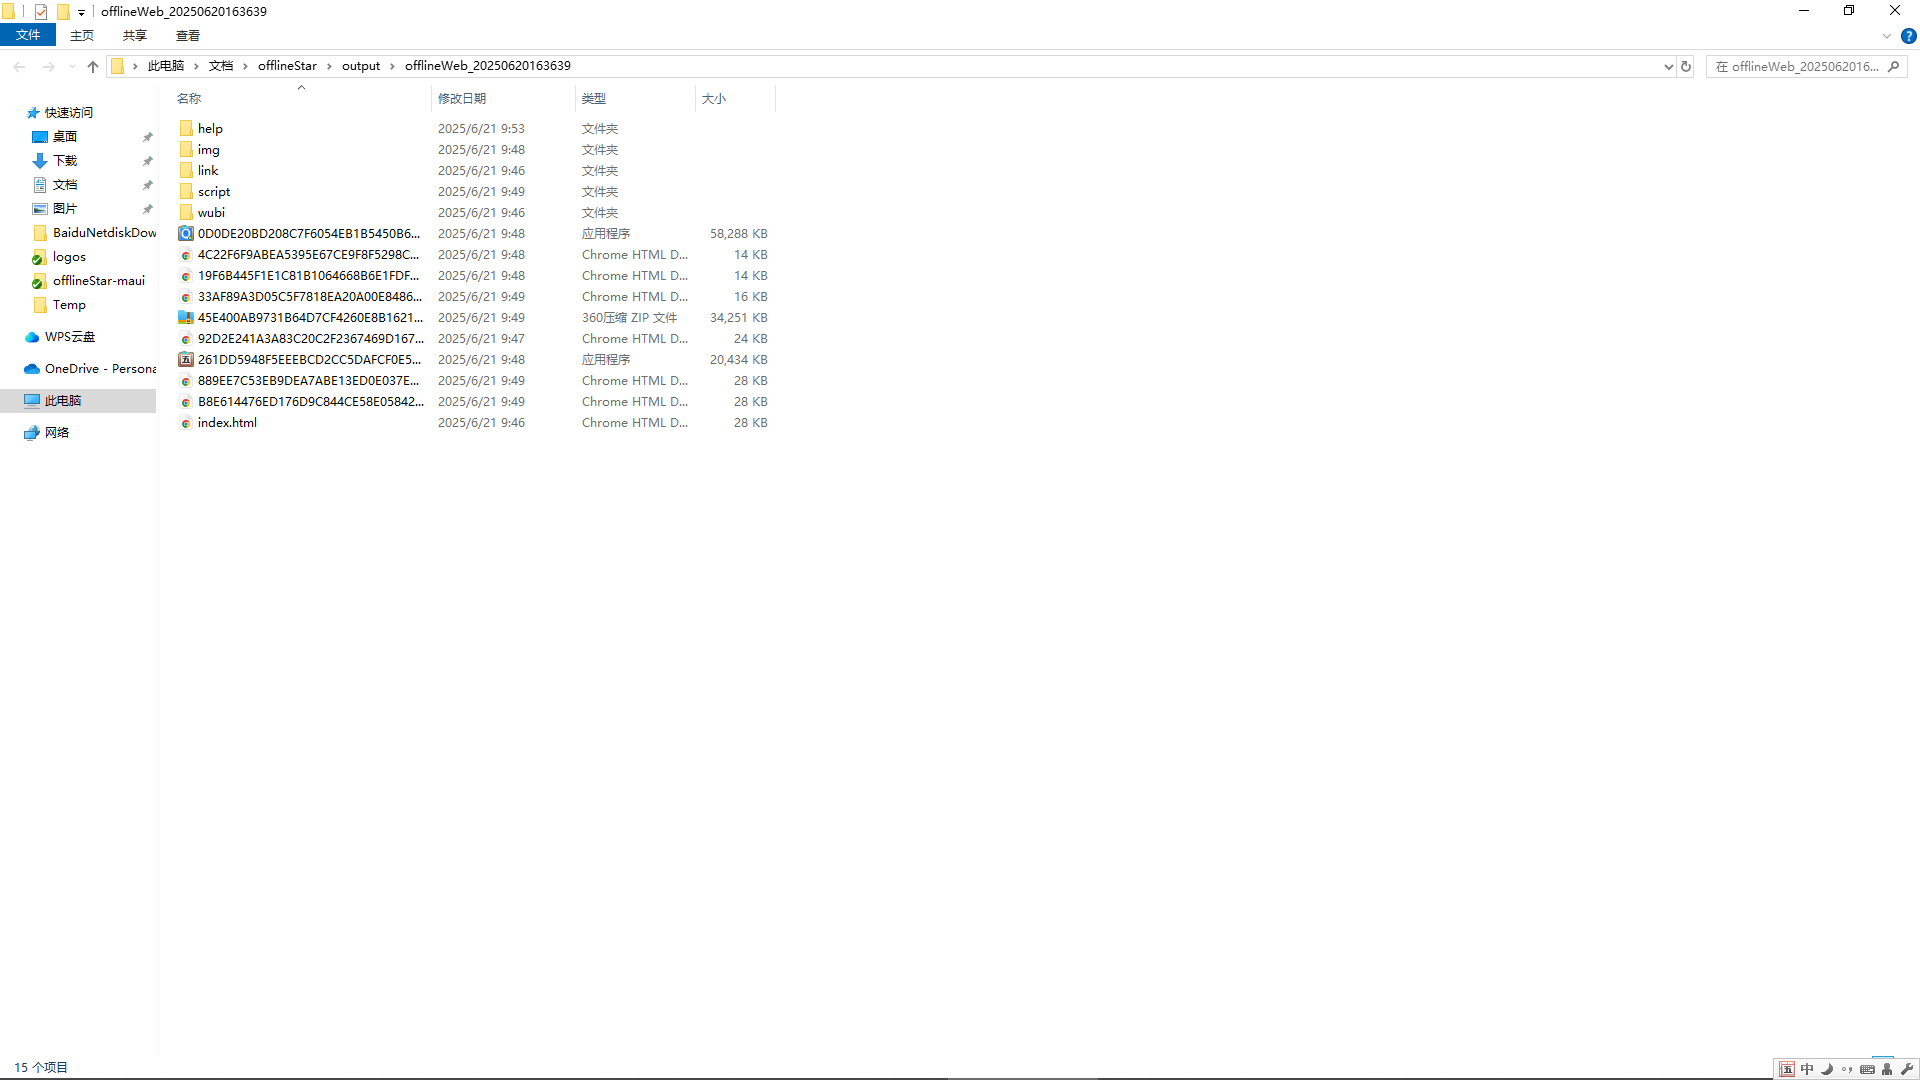Sort by 修改日期 column header
This screenshot has width=1920, height=1080.
pyautogui.click(x=462, y=98)
